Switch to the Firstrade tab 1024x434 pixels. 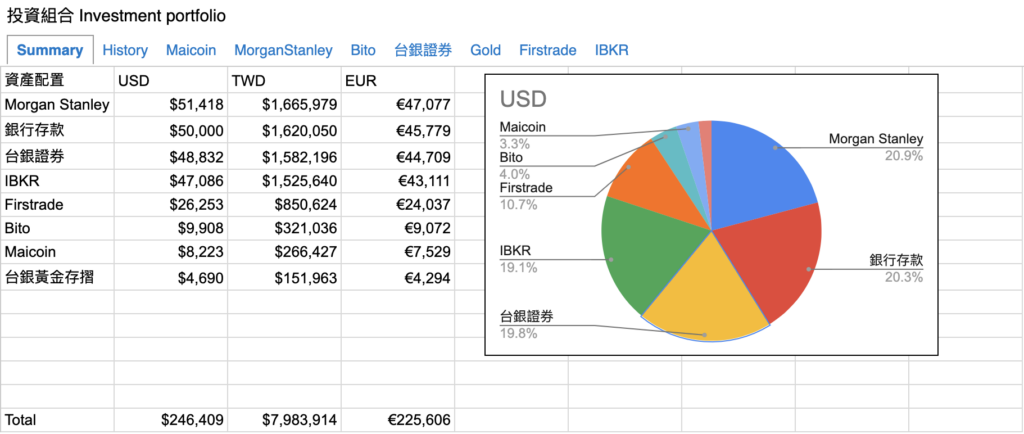548,50
